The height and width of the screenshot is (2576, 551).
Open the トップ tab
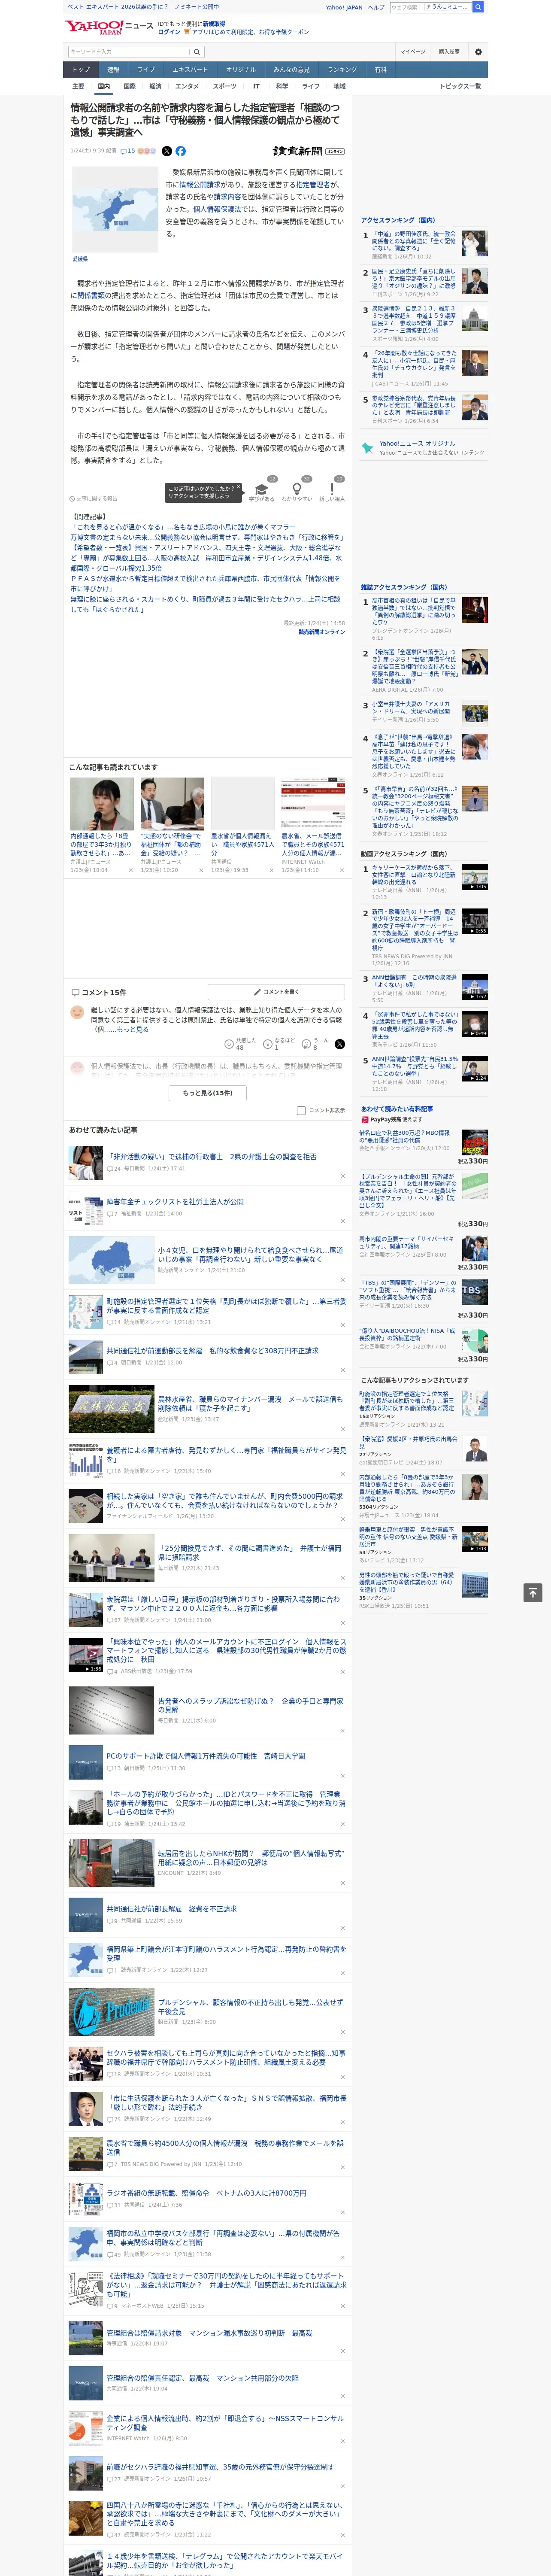(81, 70)
